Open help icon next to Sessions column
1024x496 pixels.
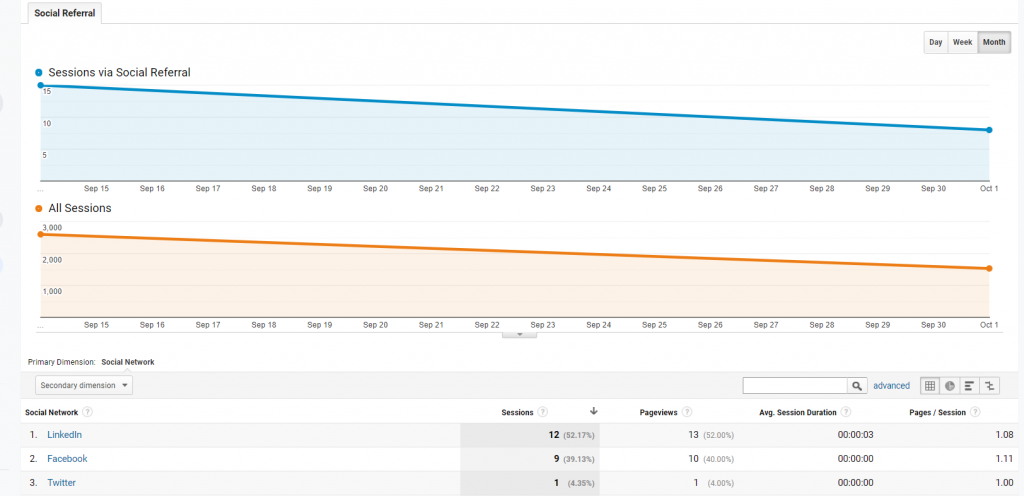(x=543, y=412)
